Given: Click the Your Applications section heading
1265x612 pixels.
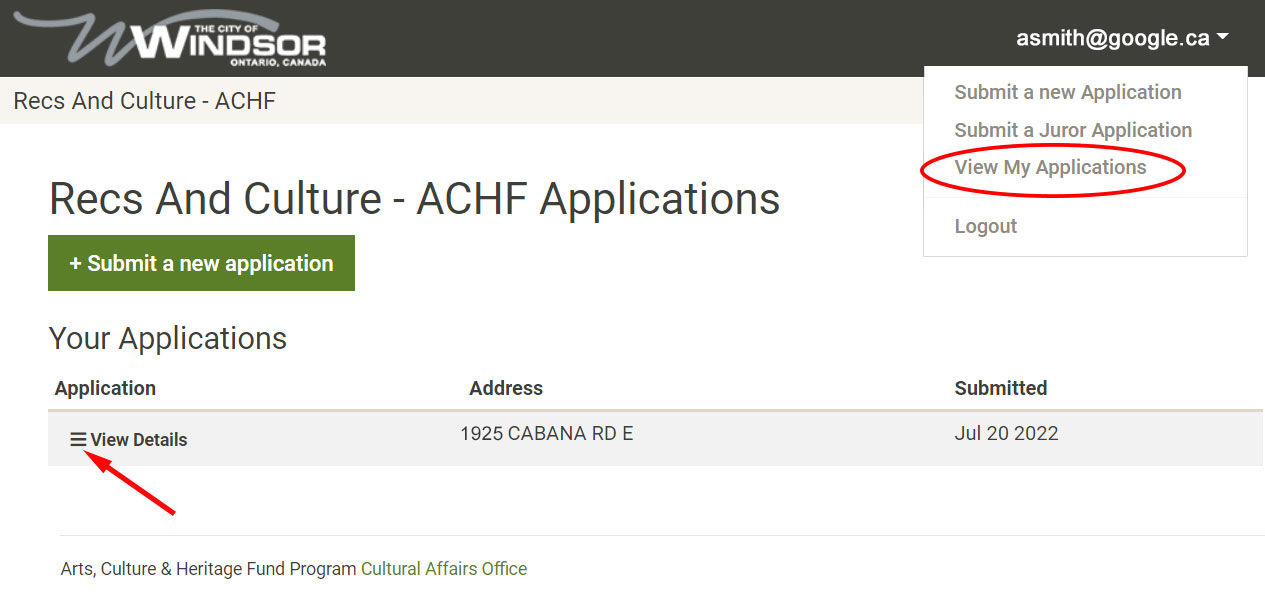Looking at the screenshot, I should [167, 338].
